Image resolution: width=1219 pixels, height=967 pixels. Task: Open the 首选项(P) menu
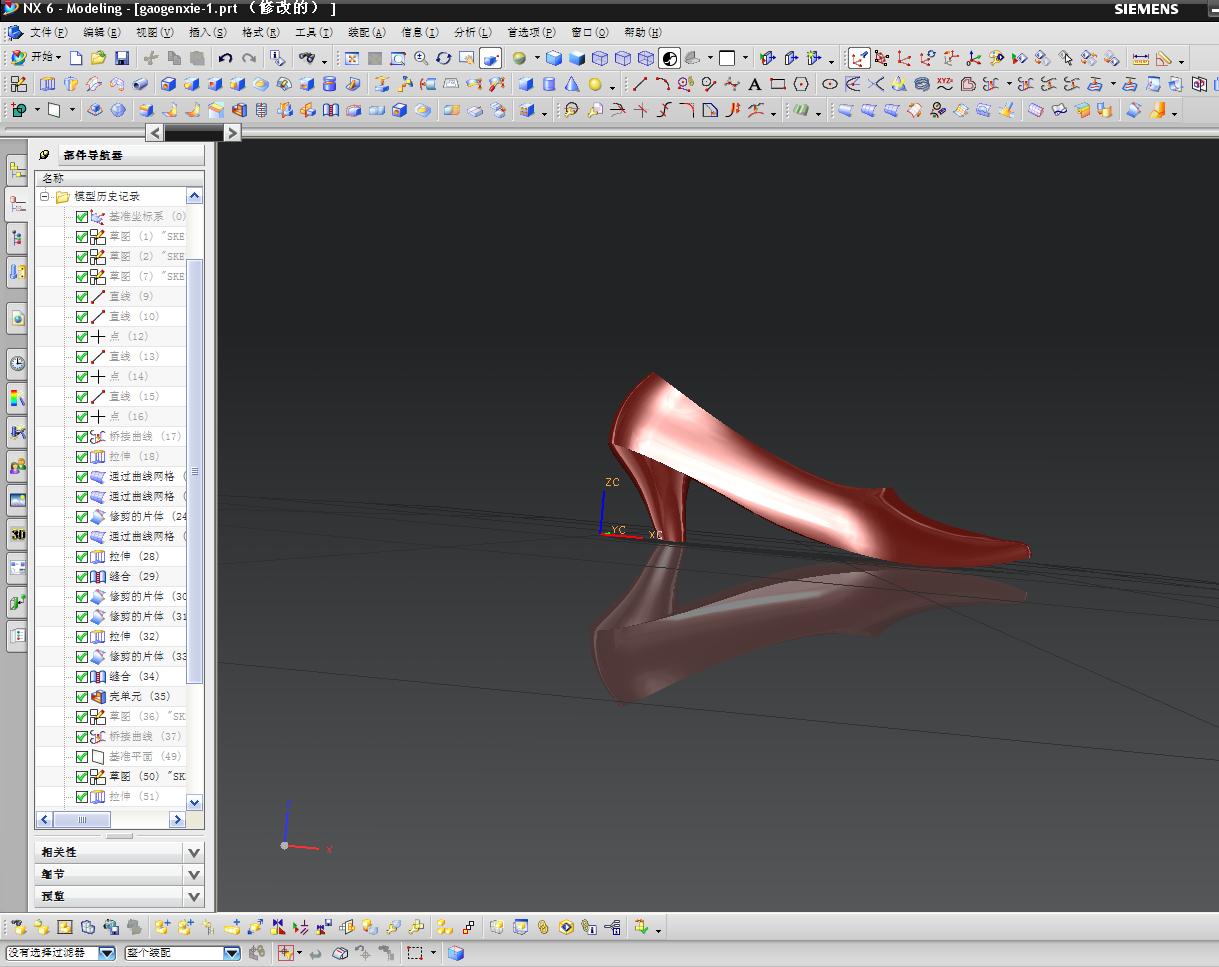coord(531,32)
